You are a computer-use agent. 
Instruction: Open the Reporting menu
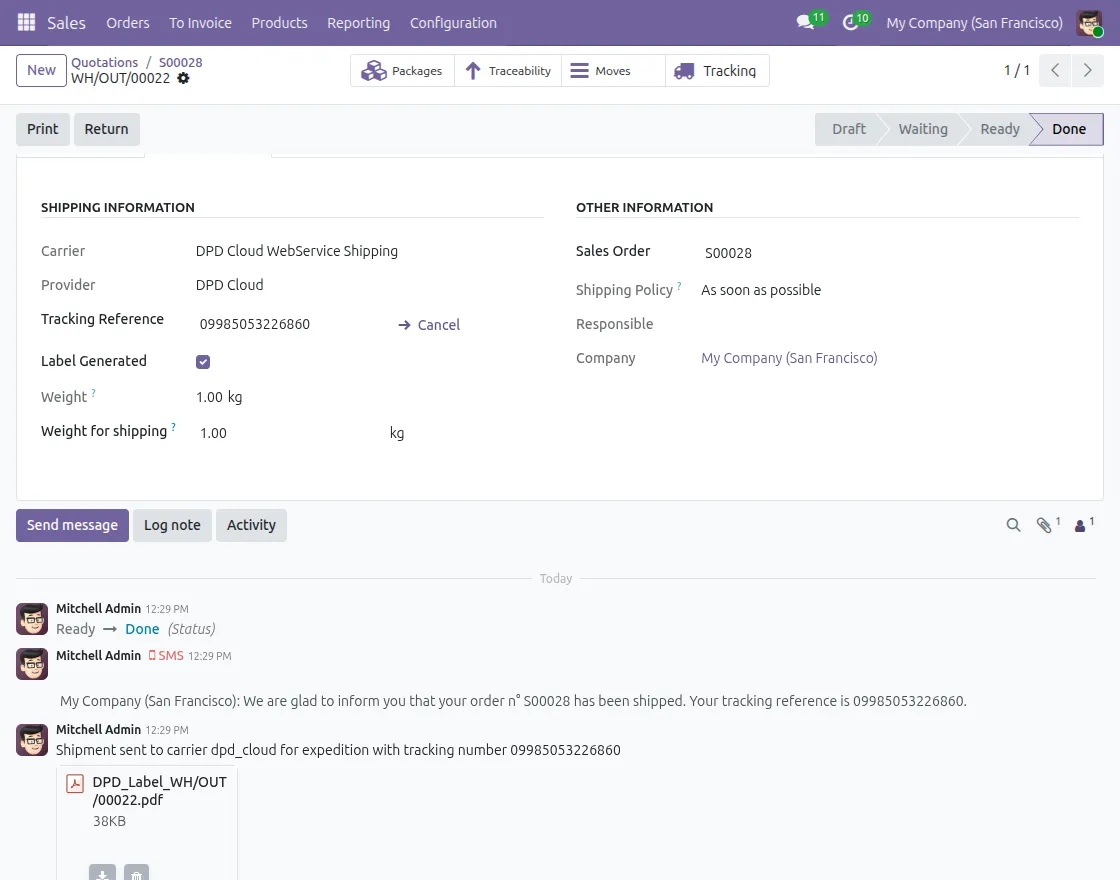pyautogui.click(x=358, y=22)
